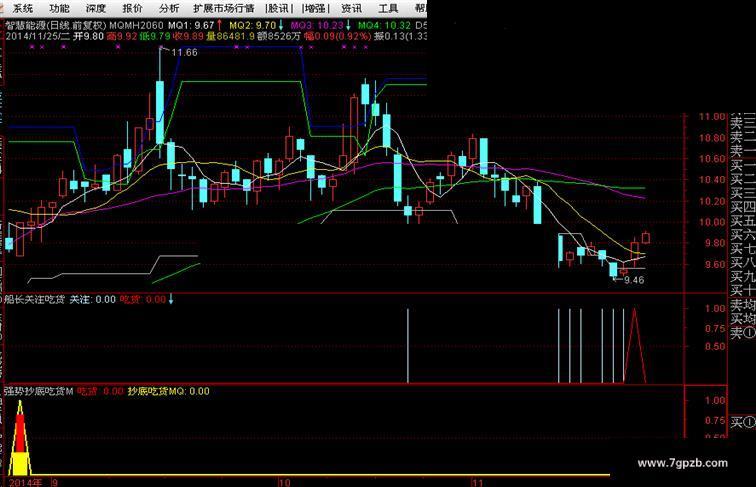Click the stock title 智慧能源(日线,前复权)
This screenshot has height=487, width=756.
[x=55, y=25]
